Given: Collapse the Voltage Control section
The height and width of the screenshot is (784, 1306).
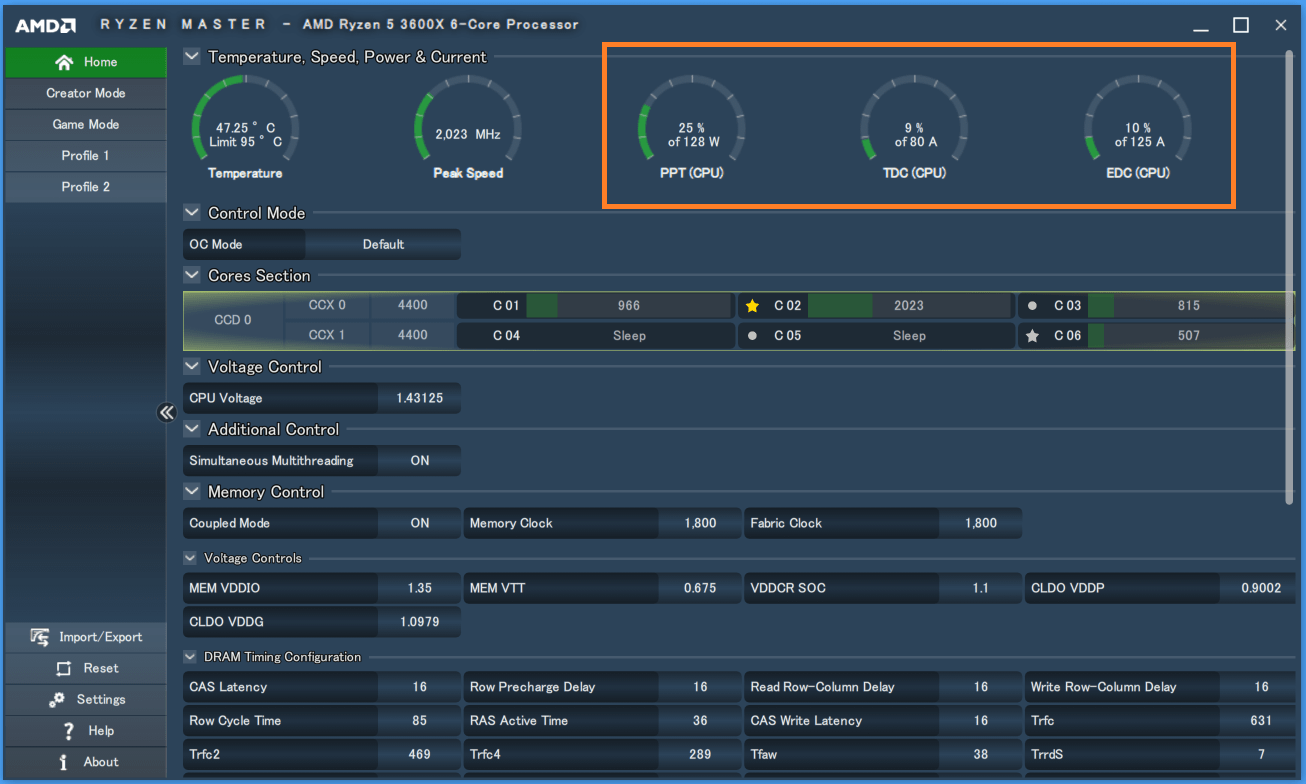Looking at the screenshot, I should pos(192,367).
